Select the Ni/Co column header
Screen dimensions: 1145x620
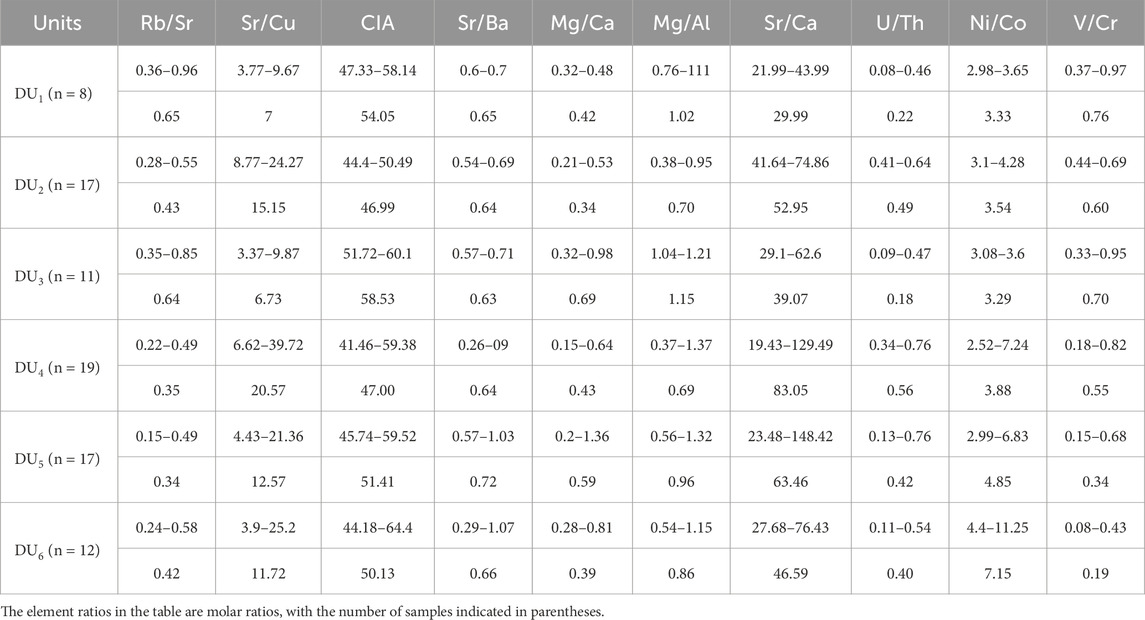click(x=997, y=23)
